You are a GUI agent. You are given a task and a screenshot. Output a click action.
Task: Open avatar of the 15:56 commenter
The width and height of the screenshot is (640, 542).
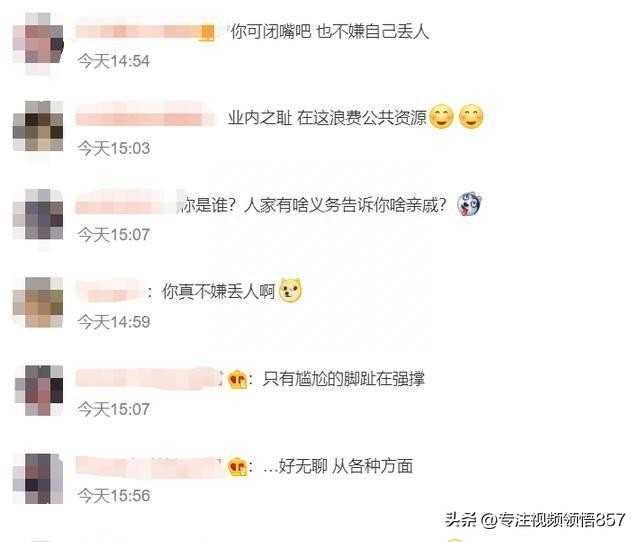pyautogui.click(x=38, y=478)
